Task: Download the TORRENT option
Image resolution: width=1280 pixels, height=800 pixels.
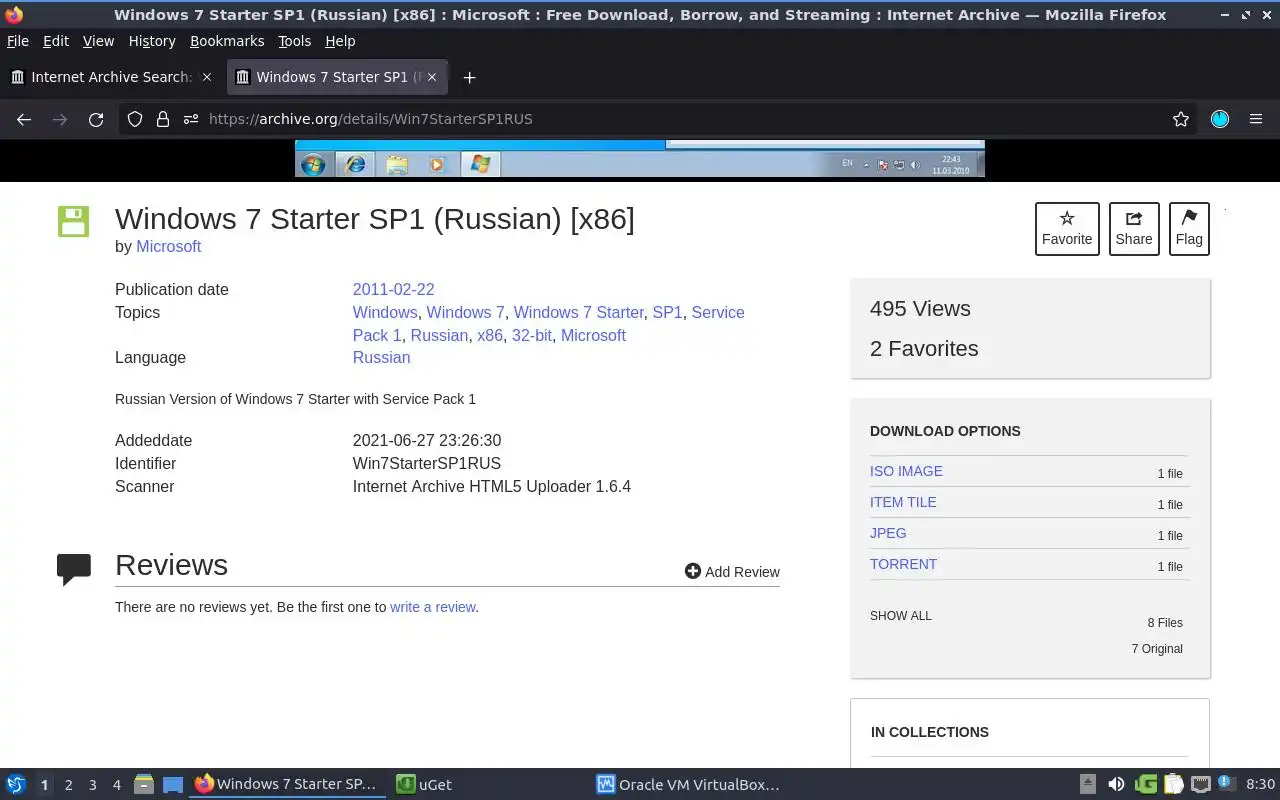Action: click(x=903, y=564)
